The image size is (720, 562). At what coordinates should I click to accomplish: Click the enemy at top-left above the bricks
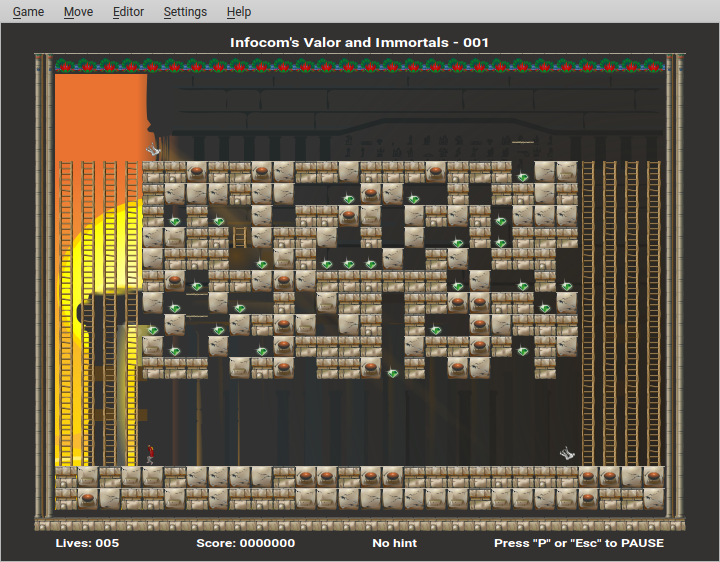pyautogui.click(x=153, y=151)
